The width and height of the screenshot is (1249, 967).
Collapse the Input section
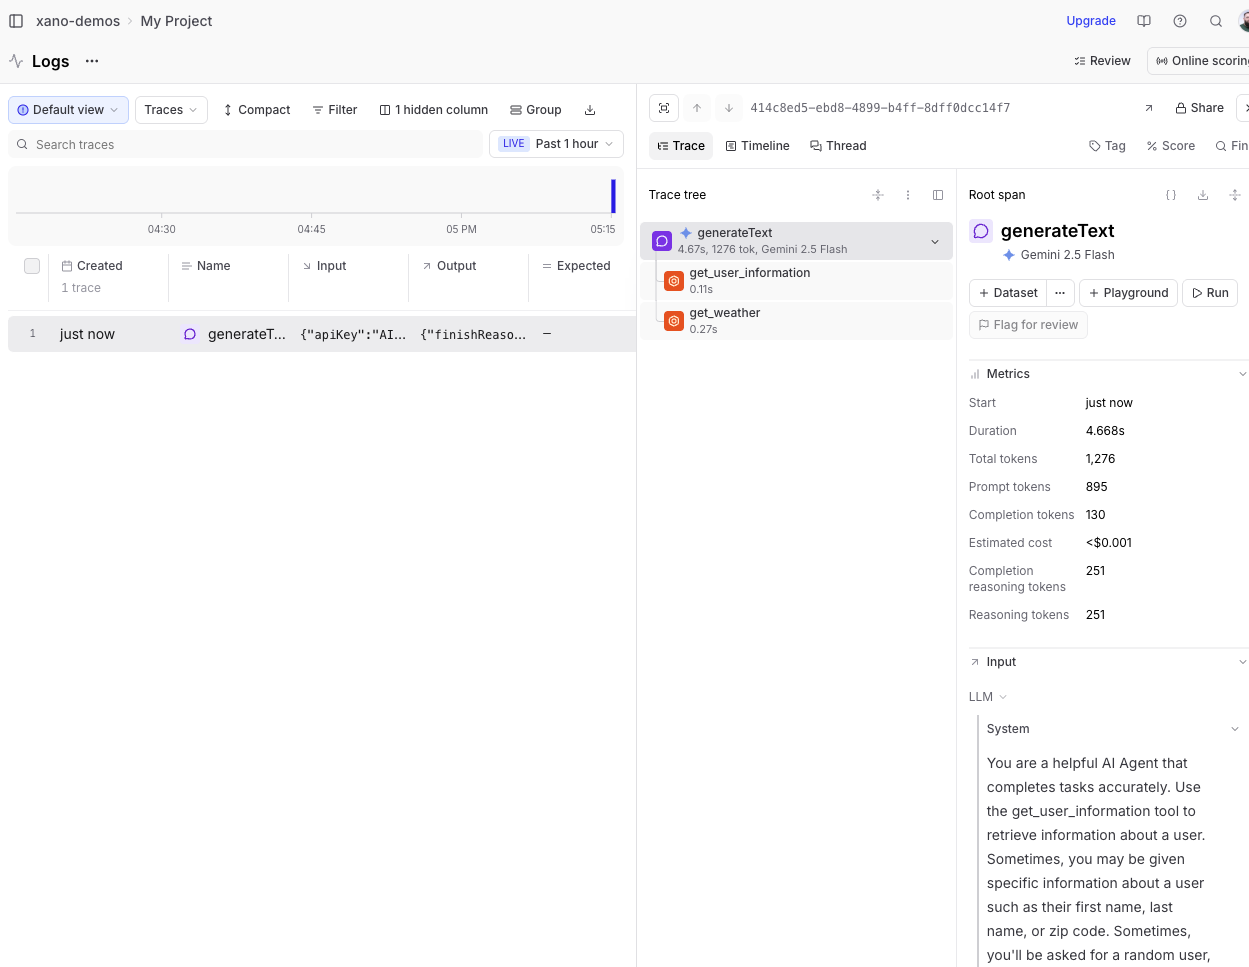[x=1242, y=662]
